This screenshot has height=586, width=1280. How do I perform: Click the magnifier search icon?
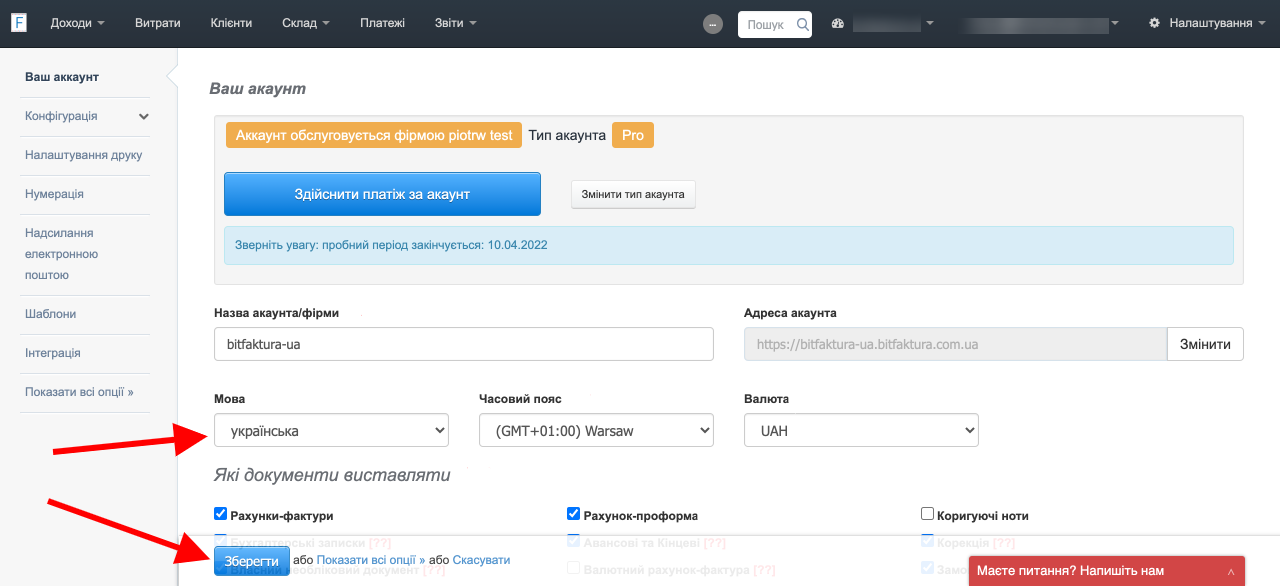point(802,24)
